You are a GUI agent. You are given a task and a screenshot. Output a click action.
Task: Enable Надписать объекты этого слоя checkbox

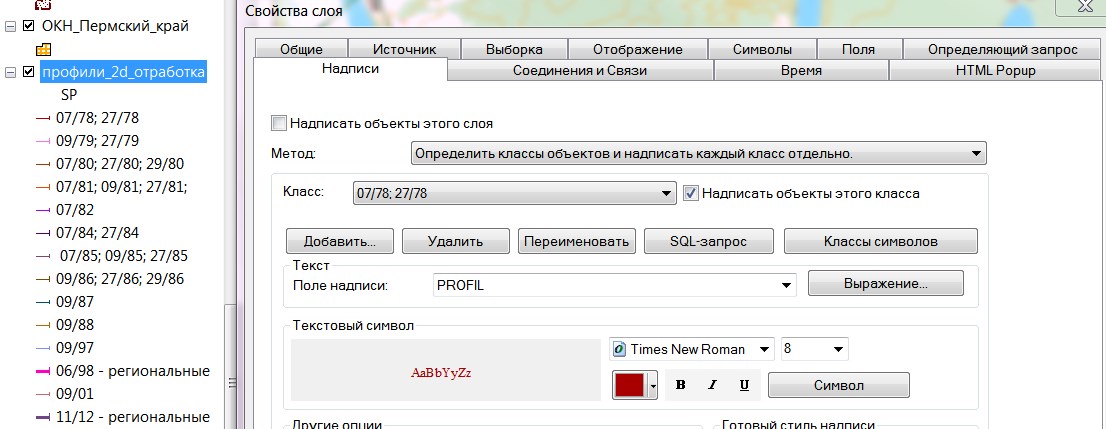[279, 123]
